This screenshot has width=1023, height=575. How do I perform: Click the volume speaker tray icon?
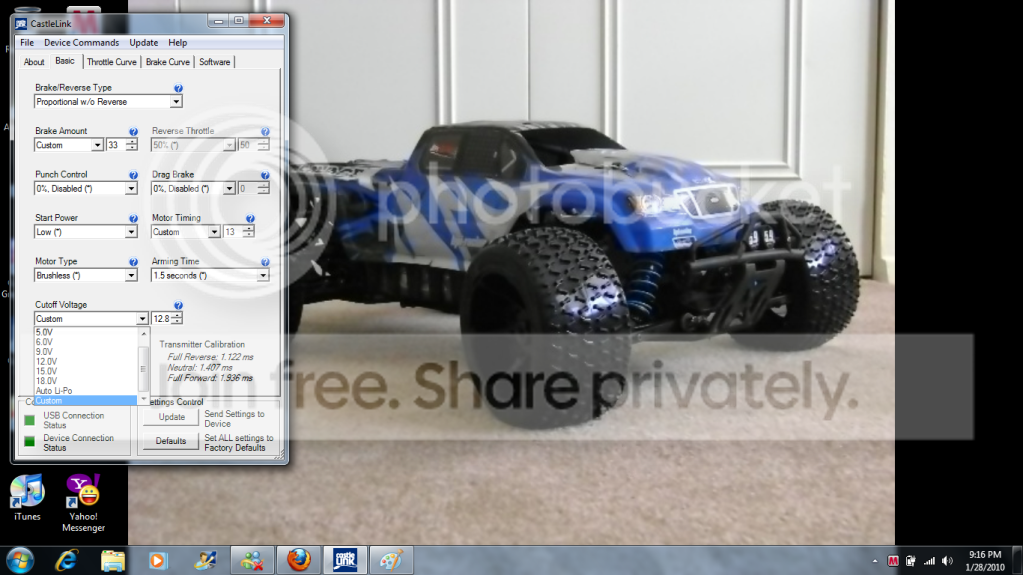point(947,561)
